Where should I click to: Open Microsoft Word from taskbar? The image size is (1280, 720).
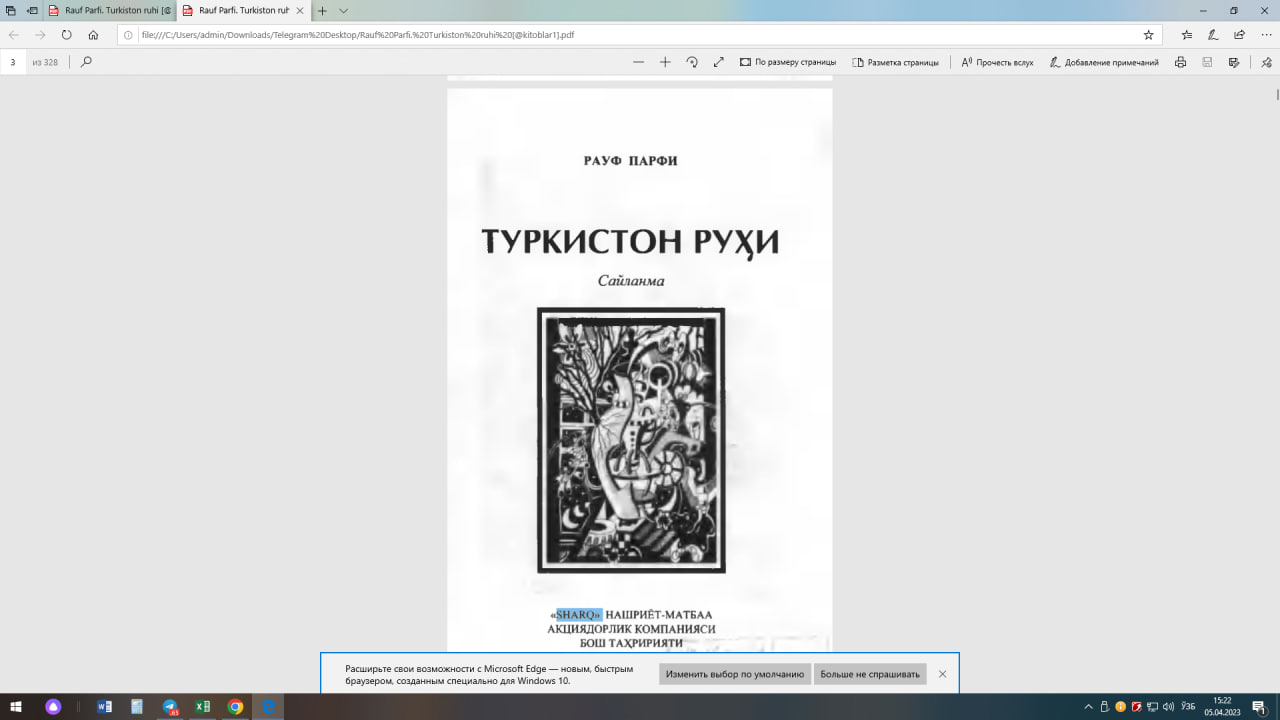pos(105,707)
